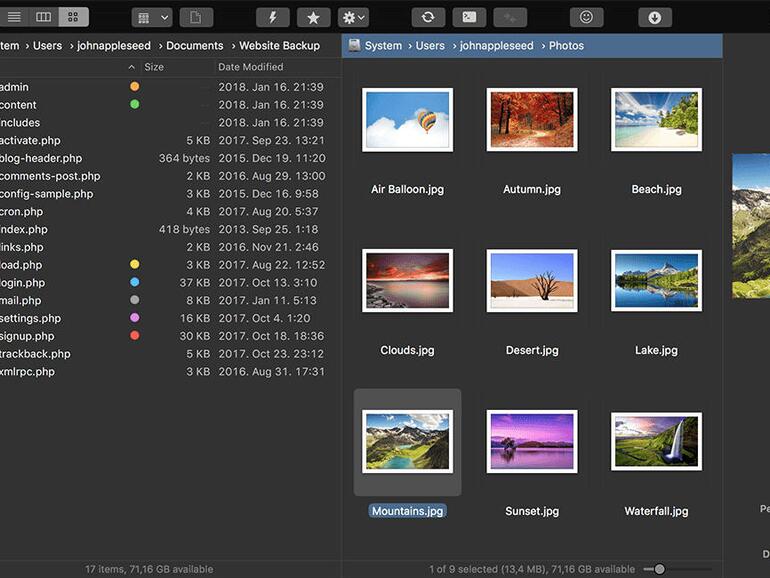Click the download arrow icon
This screenshot has width=770, height=578.
[654, 17]
